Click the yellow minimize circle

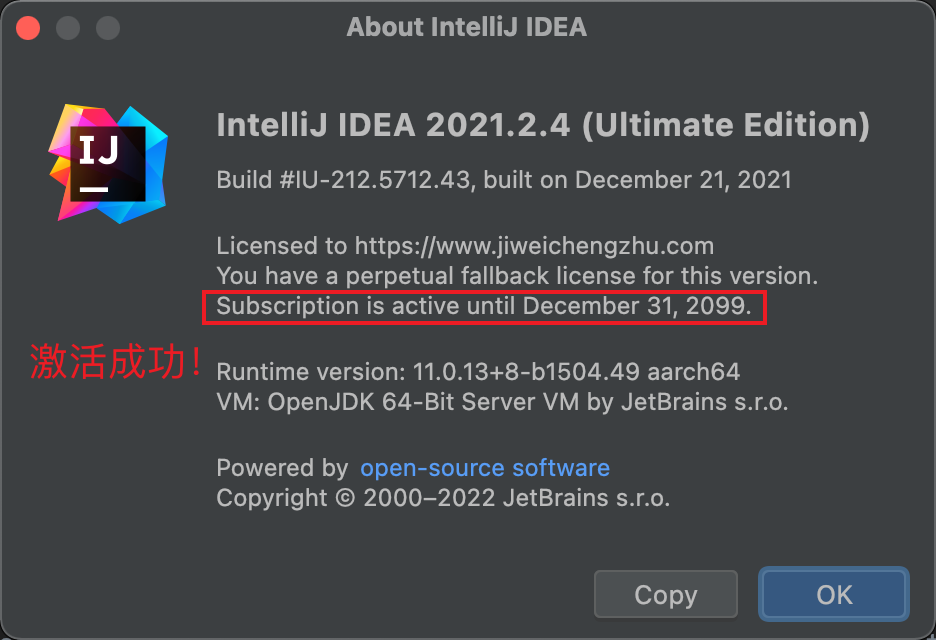coord(67,28)
